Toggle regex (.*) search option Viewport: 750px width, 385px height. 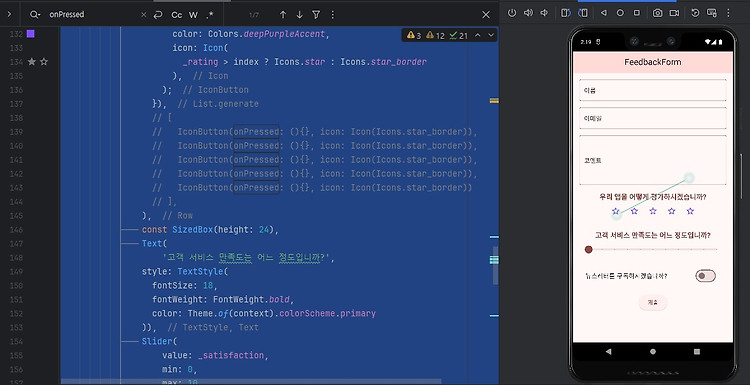tap(210, 15)
